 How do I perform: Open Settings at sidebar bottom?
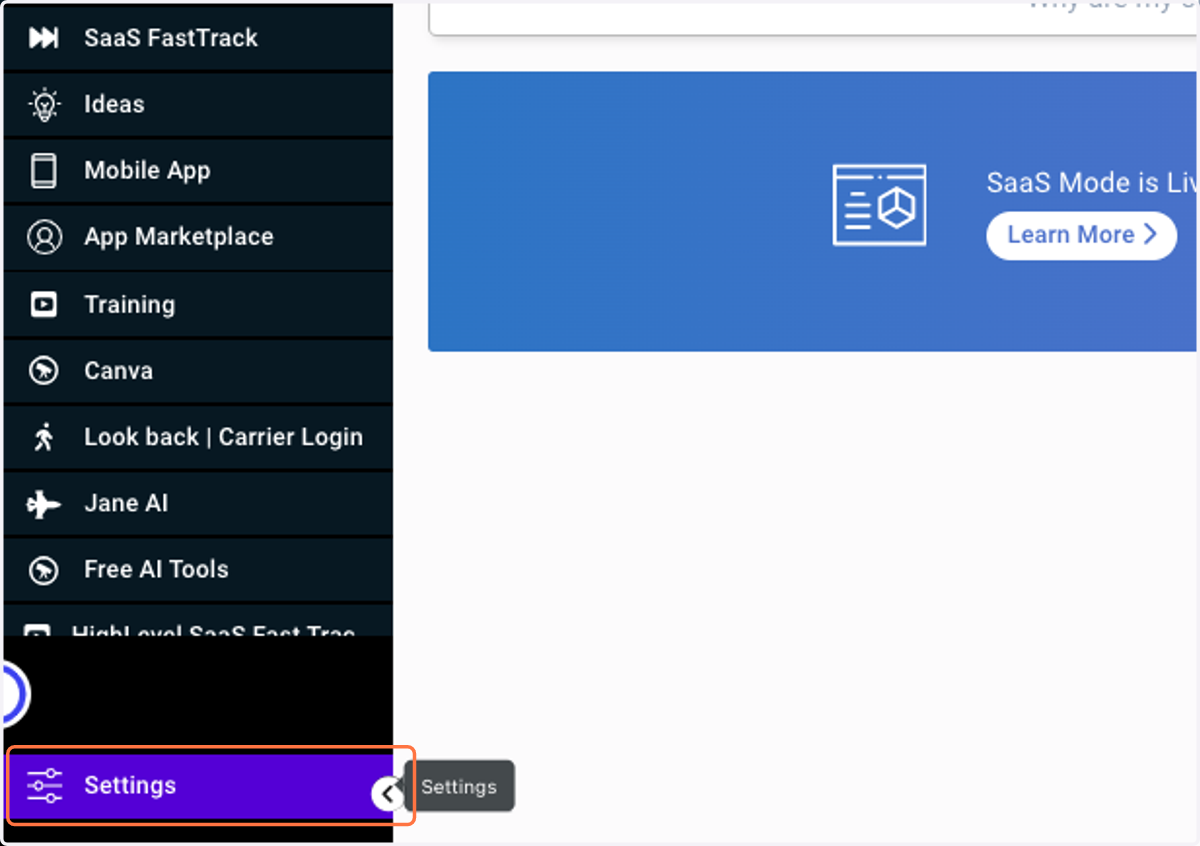[x=200, y=786]
